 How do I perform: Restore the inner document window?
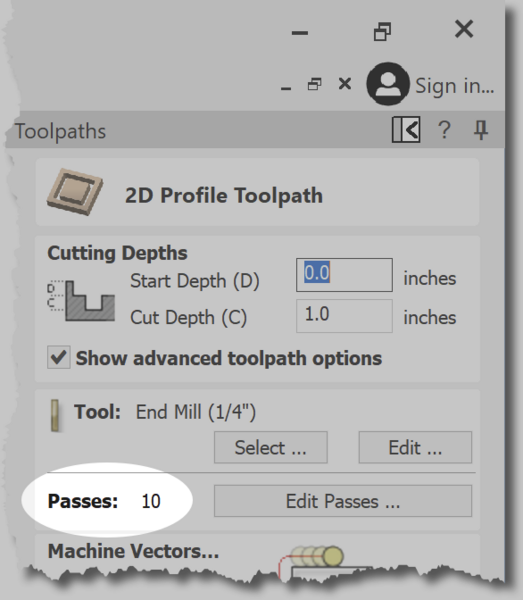click(x=314, y=84)
